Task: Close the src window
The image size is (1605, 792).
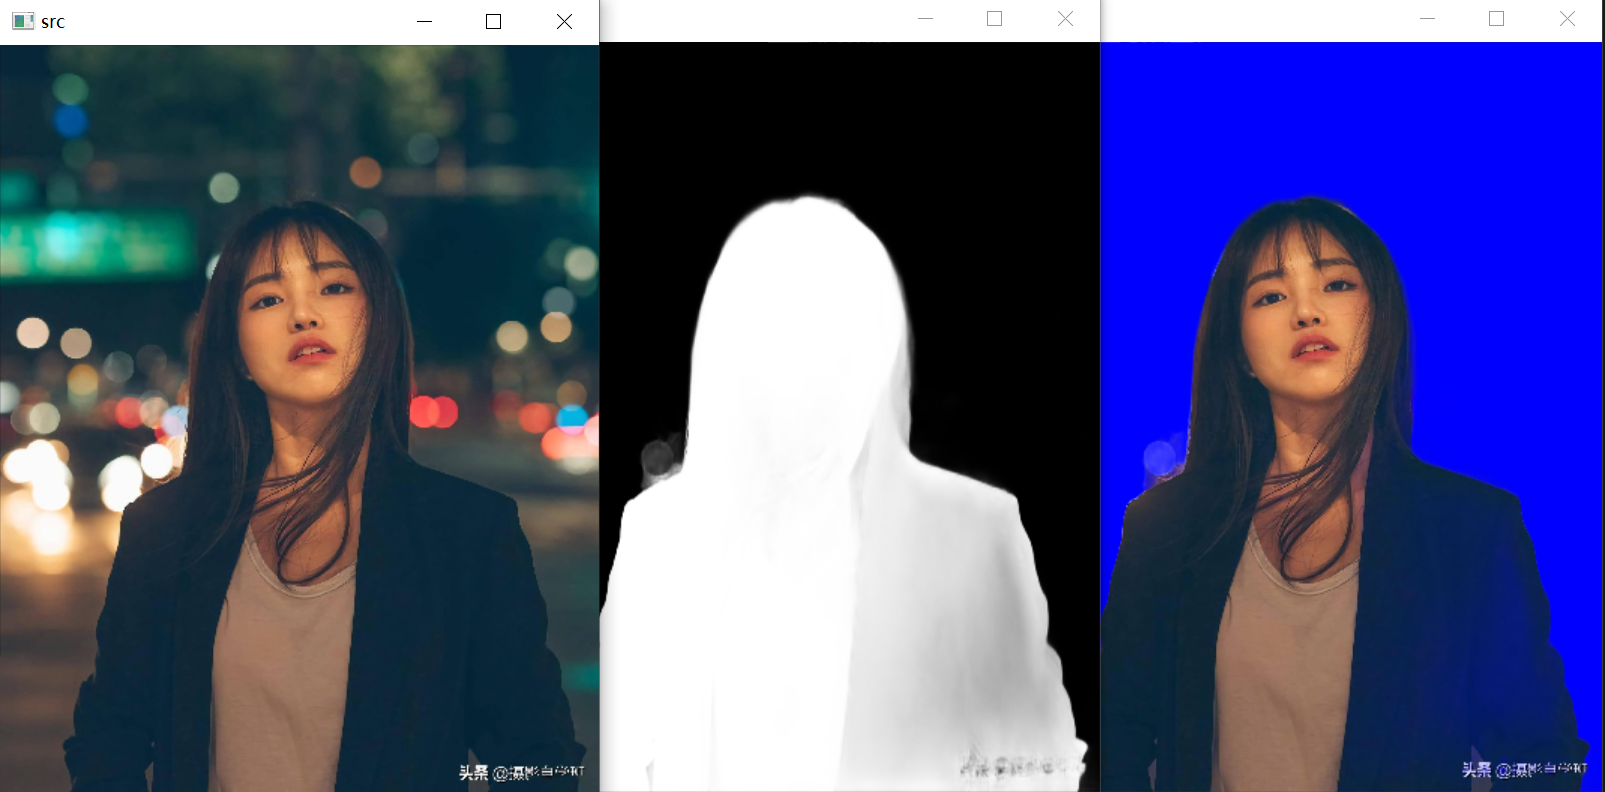Action: coord(564,21)
